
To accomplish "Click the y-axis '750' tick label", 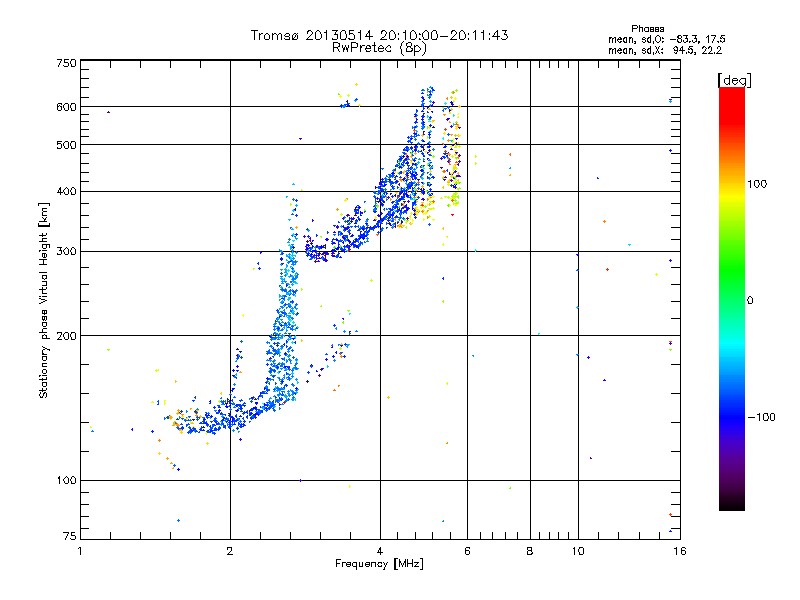I will click(x=66, y=63).
